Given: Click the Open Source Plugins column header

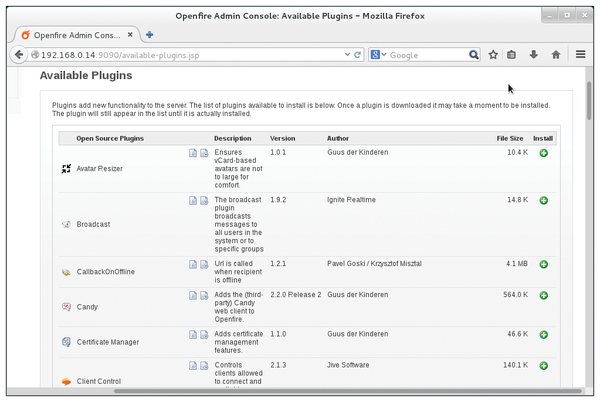Looking at the screenshot, I should [110, 138].
